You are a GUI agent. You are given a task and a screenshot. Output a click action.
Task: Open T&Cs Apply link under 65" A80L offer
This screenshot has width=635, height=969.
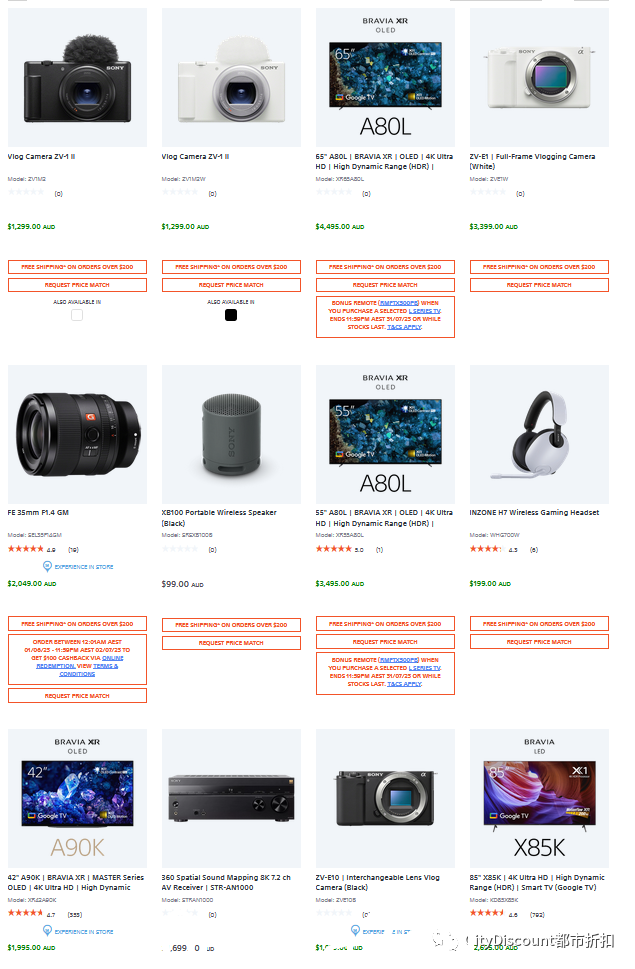(405, 327)
